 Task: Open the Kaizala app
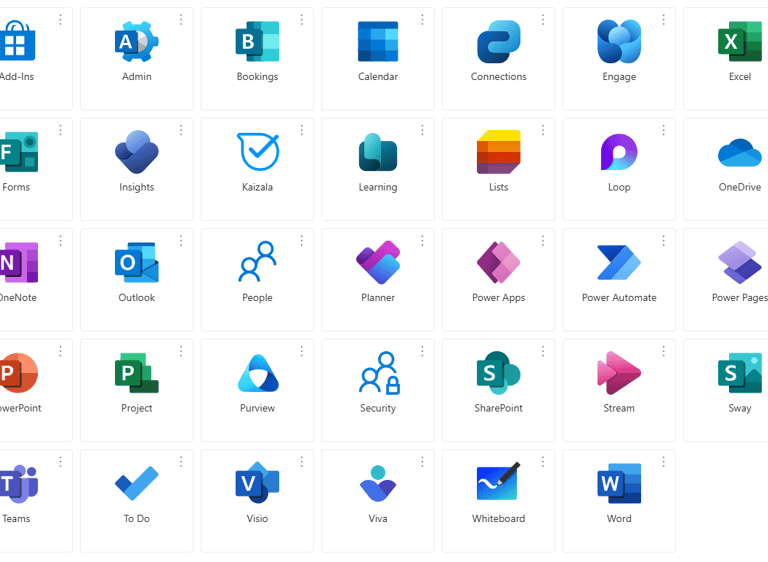point(258,151)
